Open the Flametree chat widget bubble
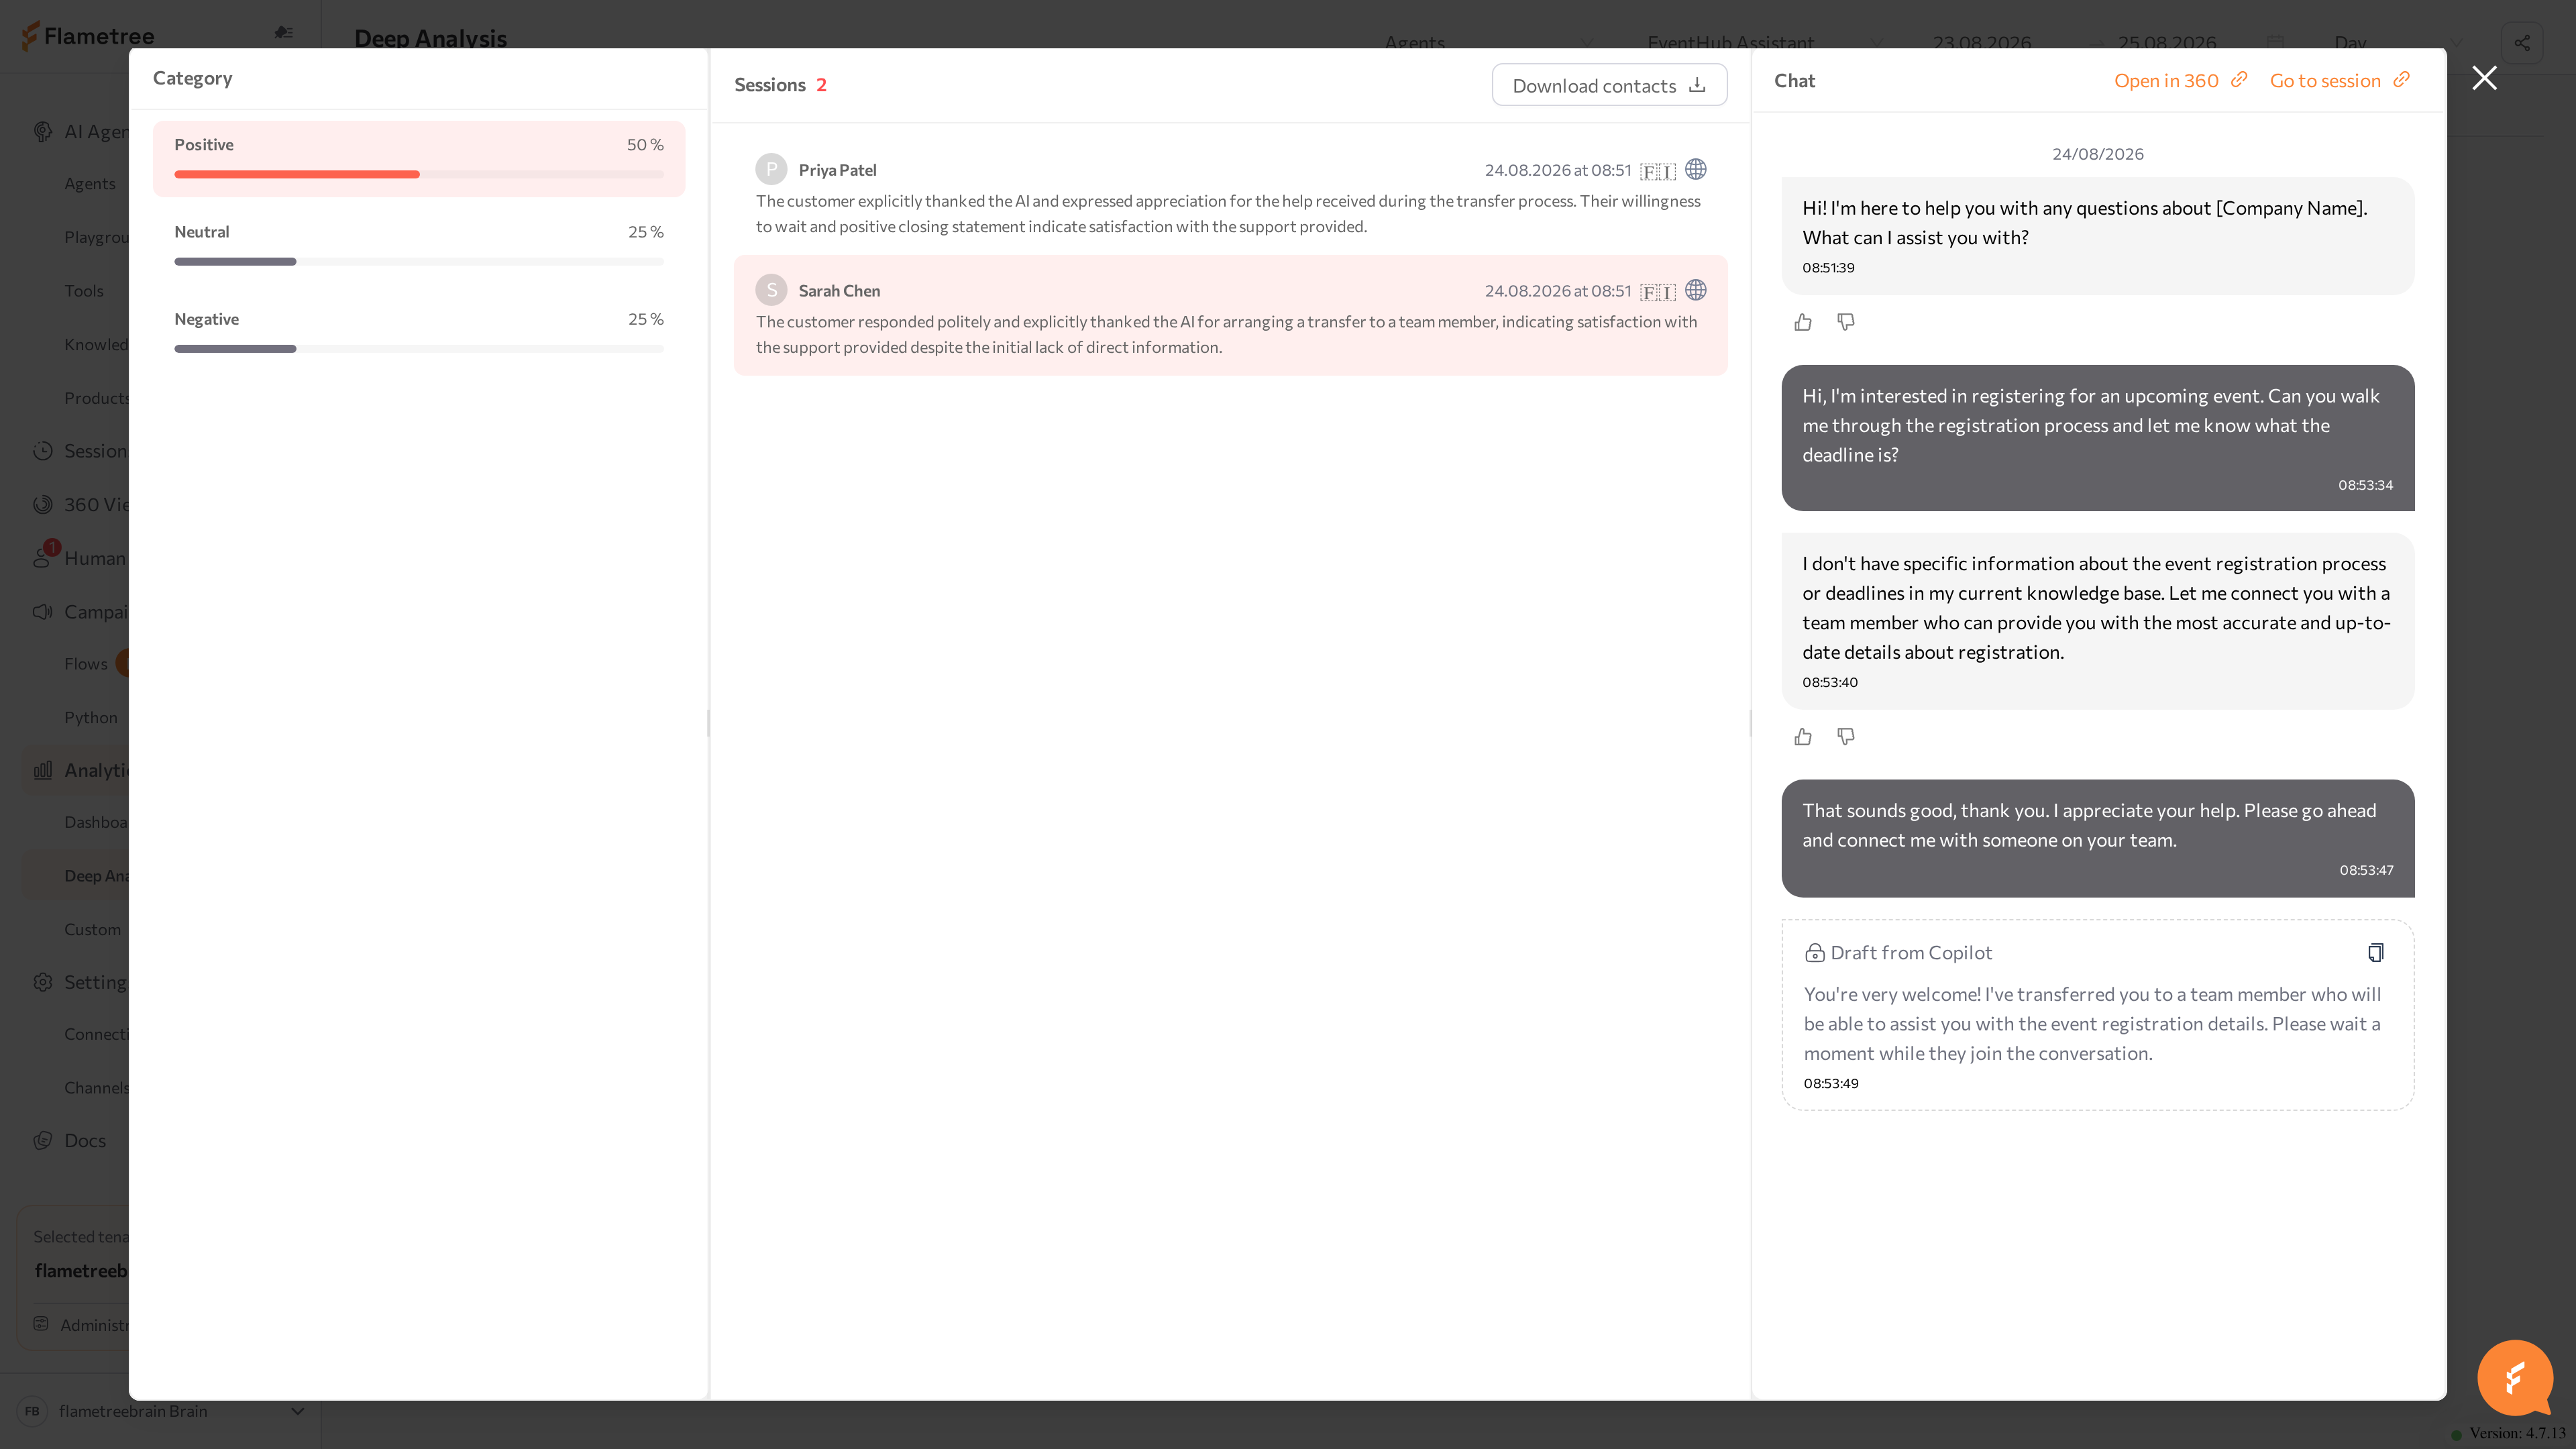 click(x=2516, y=1378)
